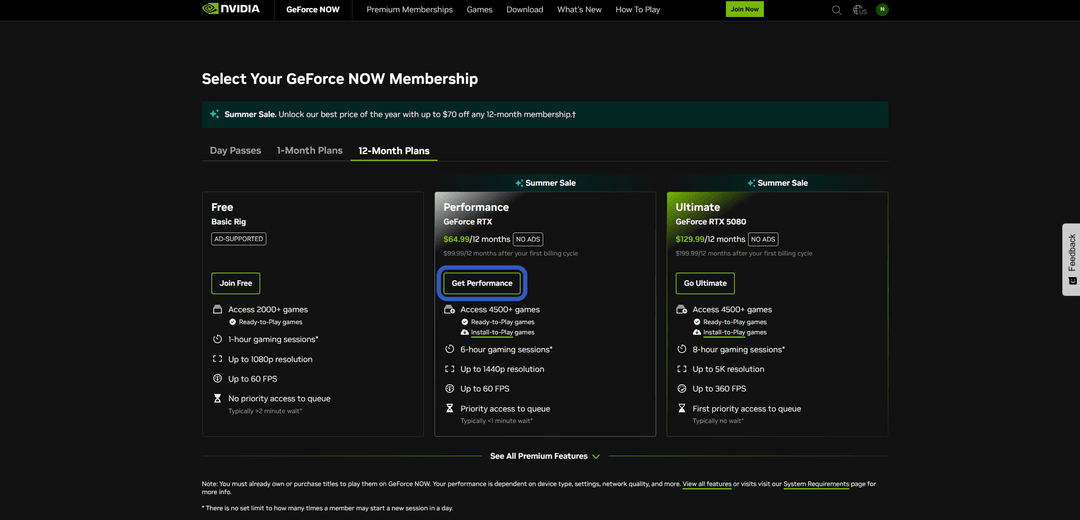Expand See All Premium Features chevron
This screenshot has width=1080, height=520.
point(596,456)
